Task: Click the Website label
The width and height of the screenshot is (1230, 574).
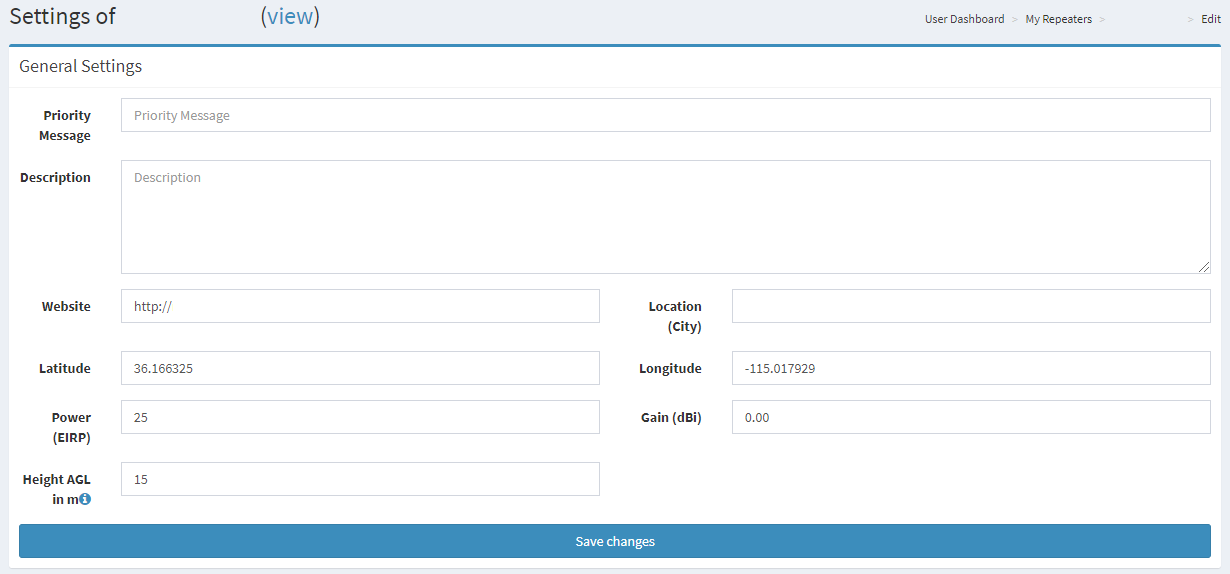Action: [x=66, y=306]
